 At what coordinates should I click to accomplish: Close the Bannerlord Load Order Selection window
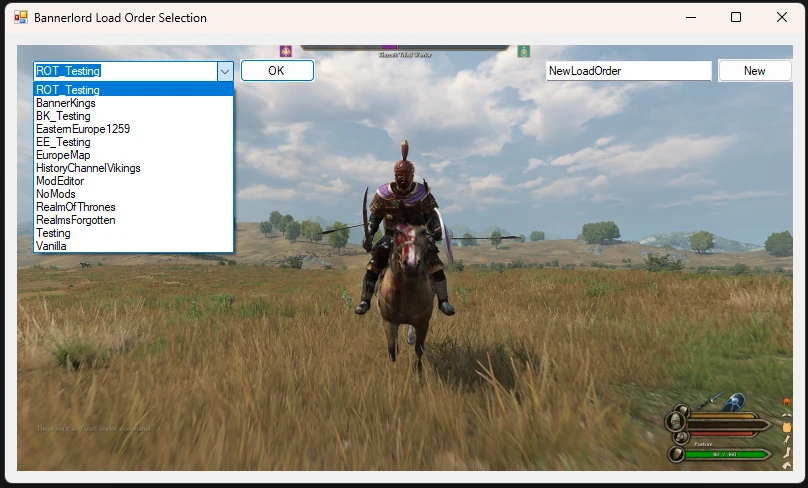pos(782,18)
